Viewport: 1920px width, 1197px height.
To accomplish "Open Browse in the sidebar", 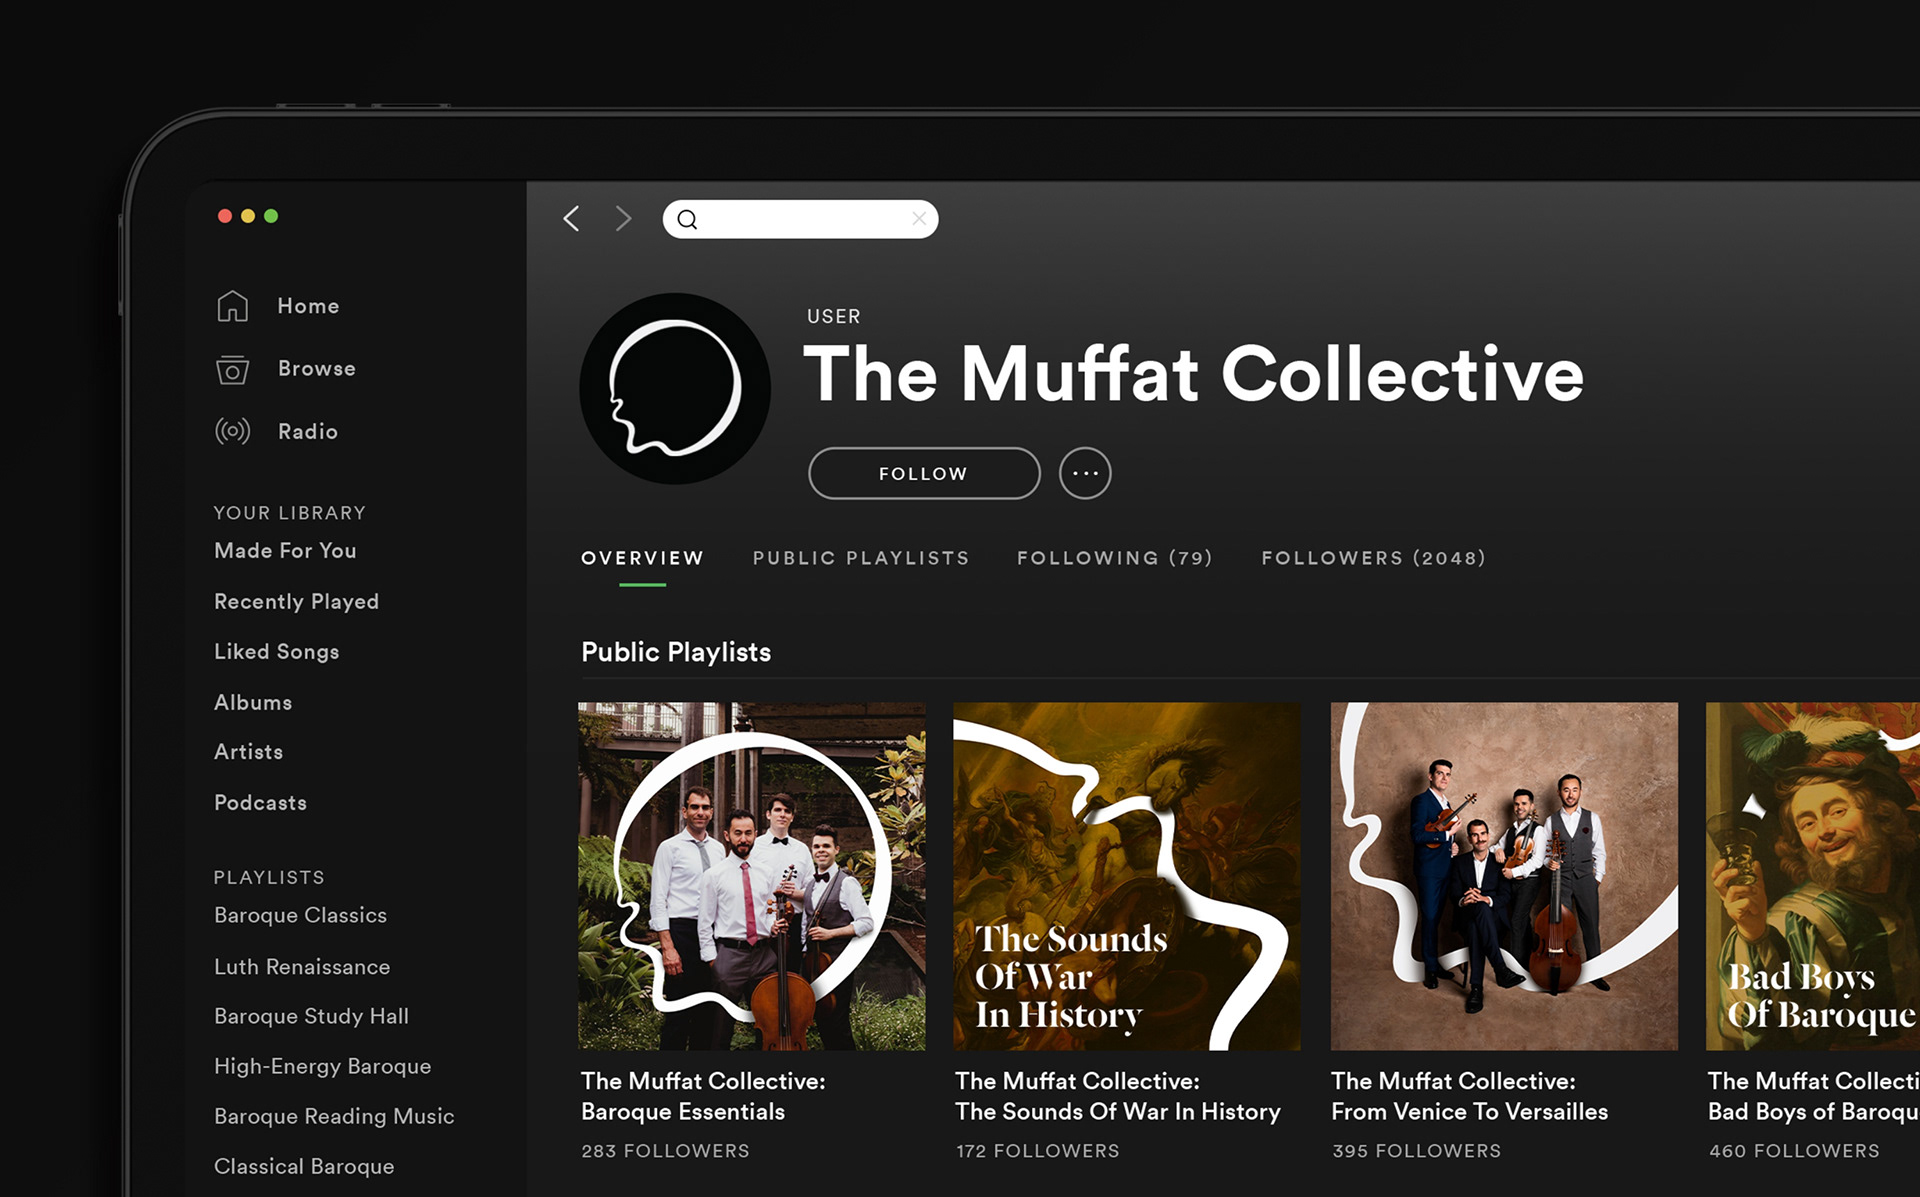I will (x=317, y=369).
